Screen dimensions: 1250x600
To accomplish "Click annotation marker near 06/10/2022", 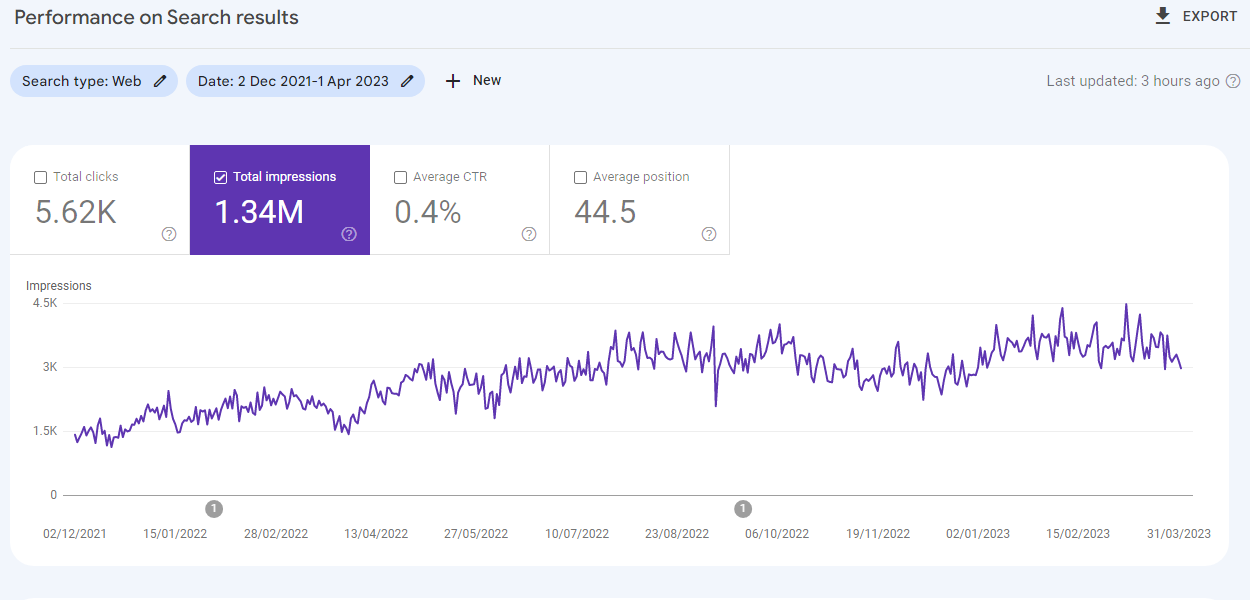I will pos(743,509).
